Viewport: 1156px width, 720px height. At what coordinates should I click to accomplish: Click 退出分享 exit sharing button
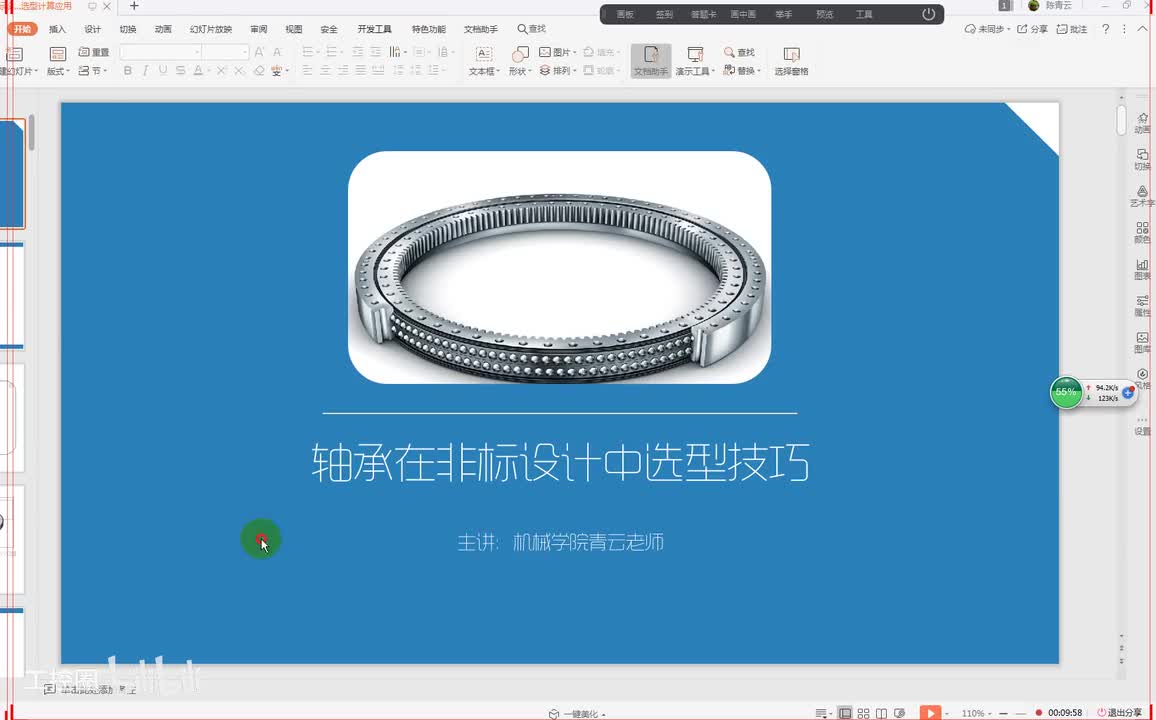pyautogui.click(x=1119, y=713)
